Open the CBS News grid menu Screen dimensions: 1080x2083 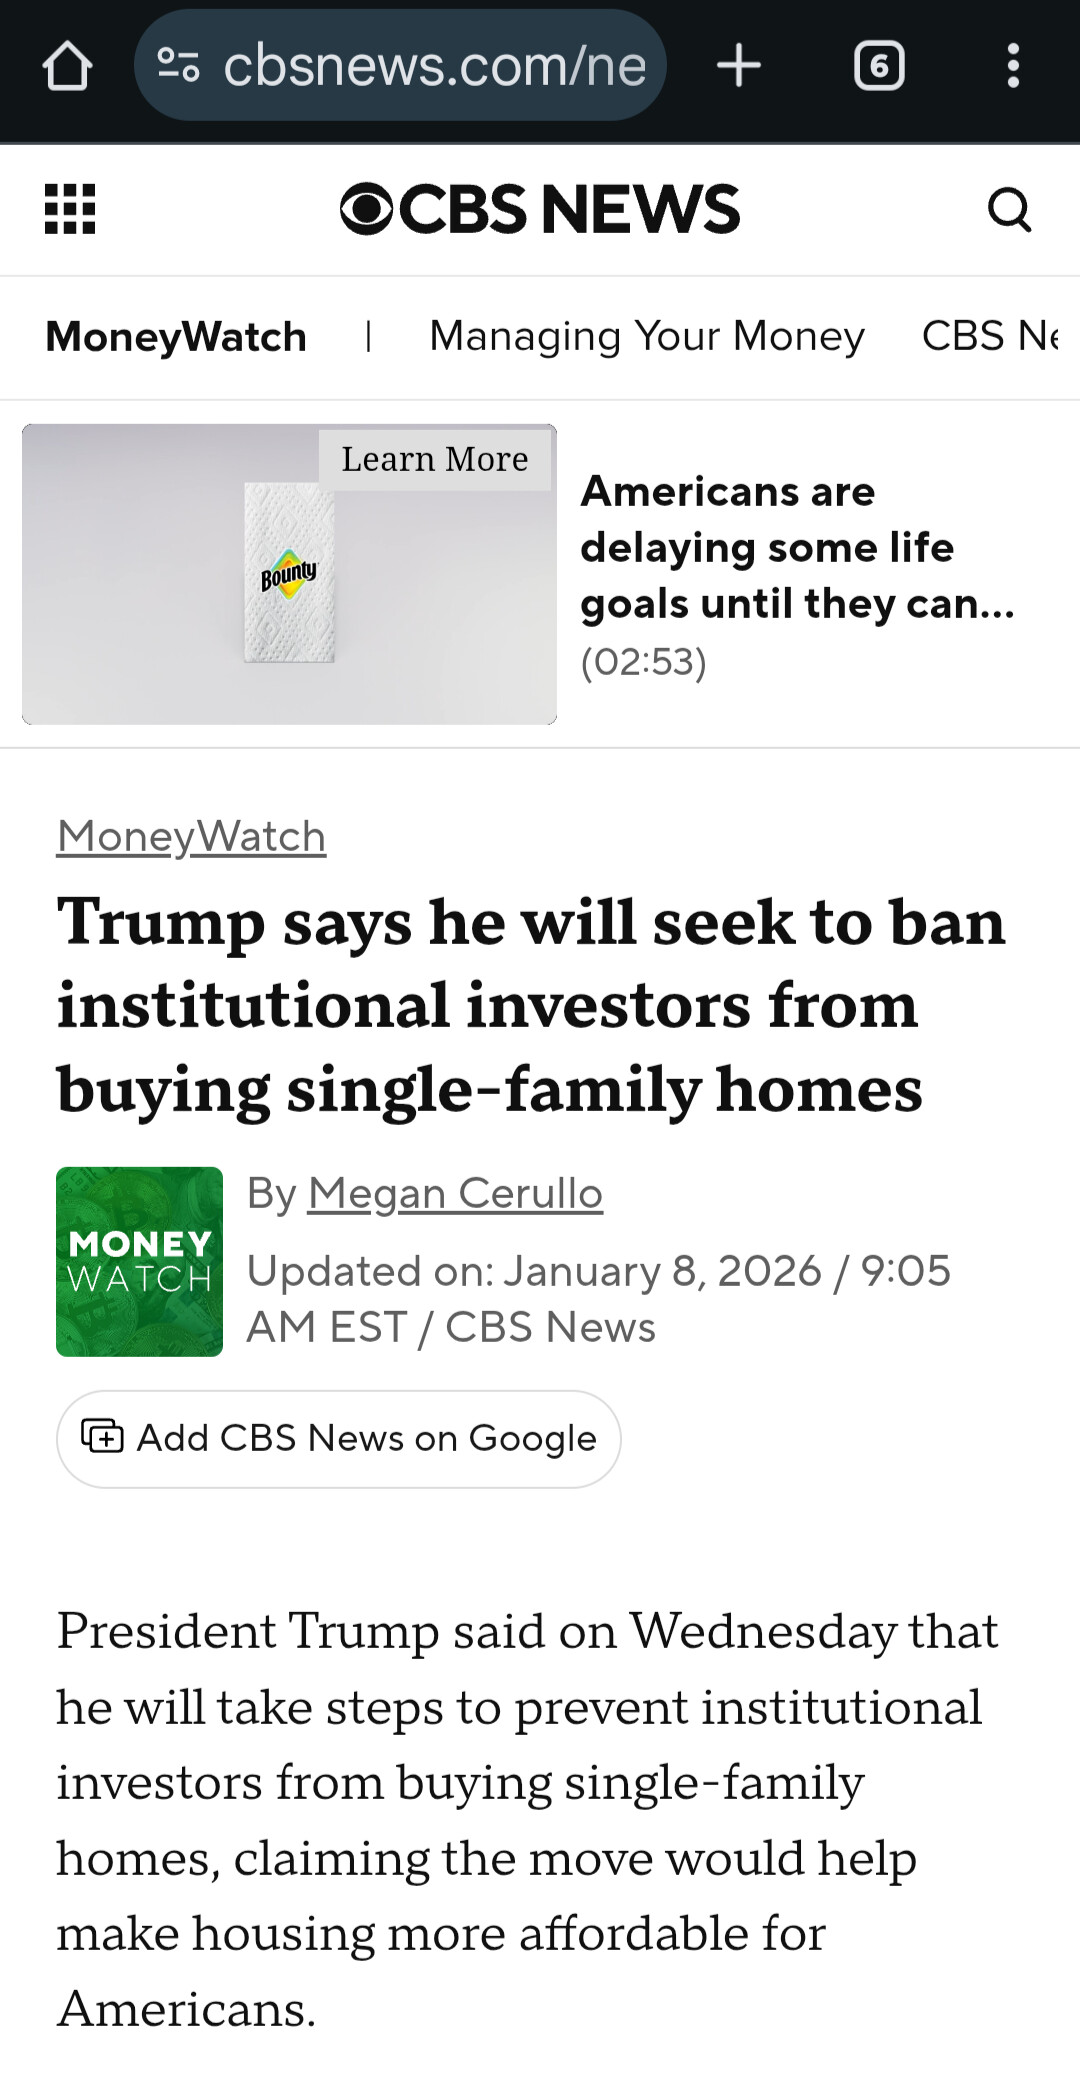[70, 209]
